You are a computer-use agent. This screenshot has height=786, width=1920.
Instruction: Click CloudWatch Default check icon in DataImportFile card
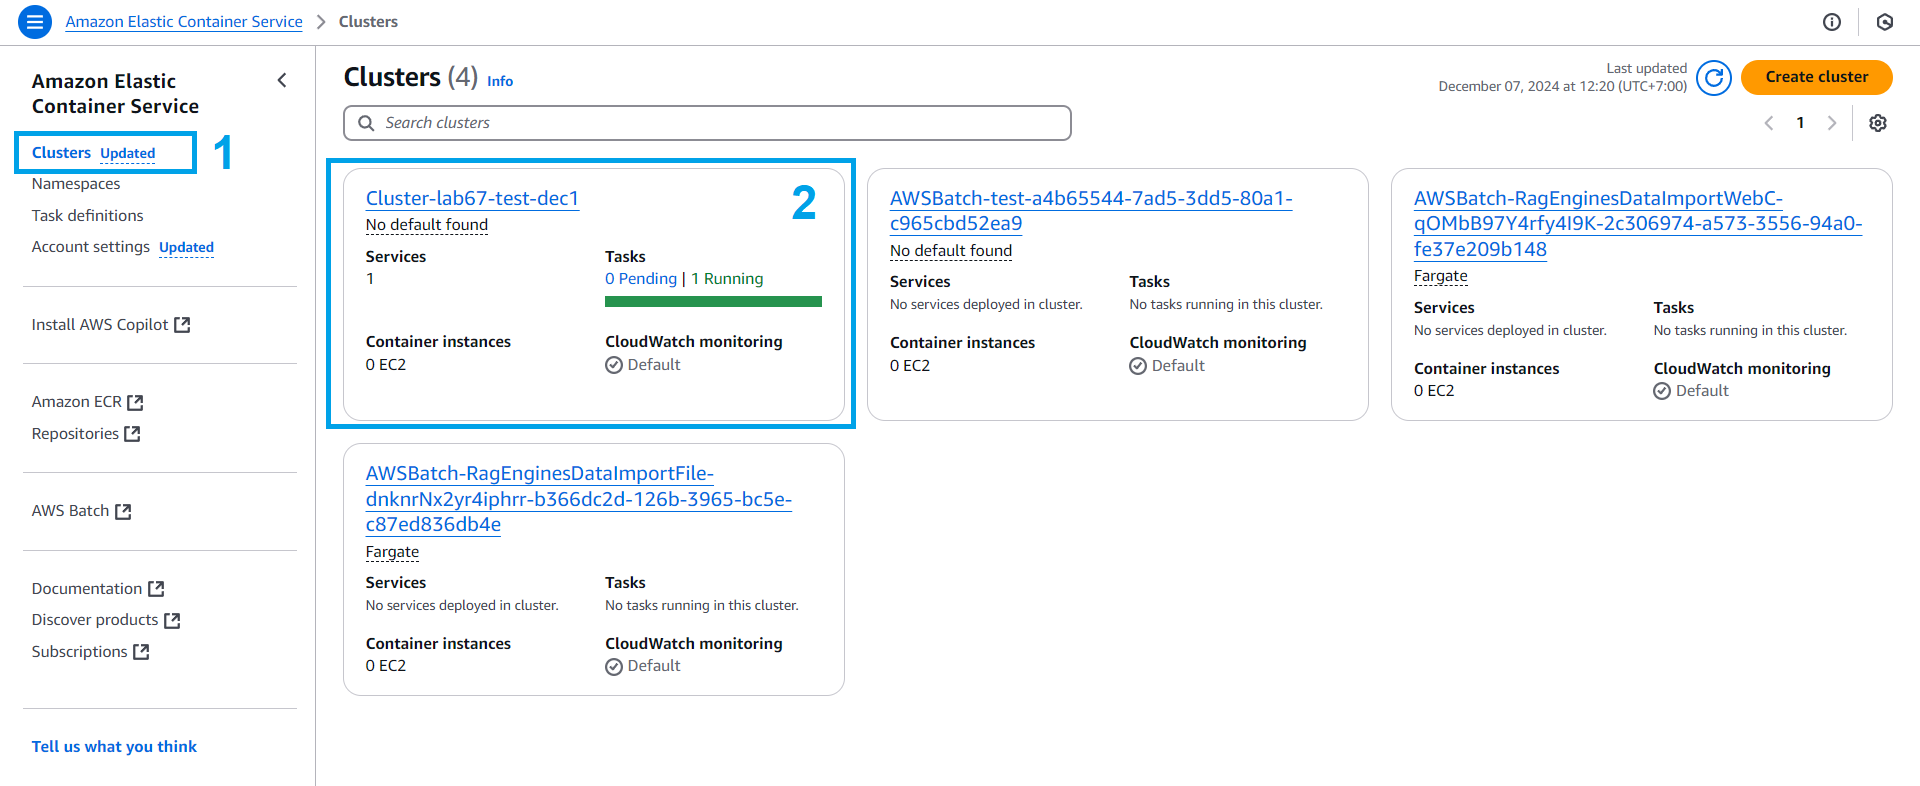click(614, 667)
